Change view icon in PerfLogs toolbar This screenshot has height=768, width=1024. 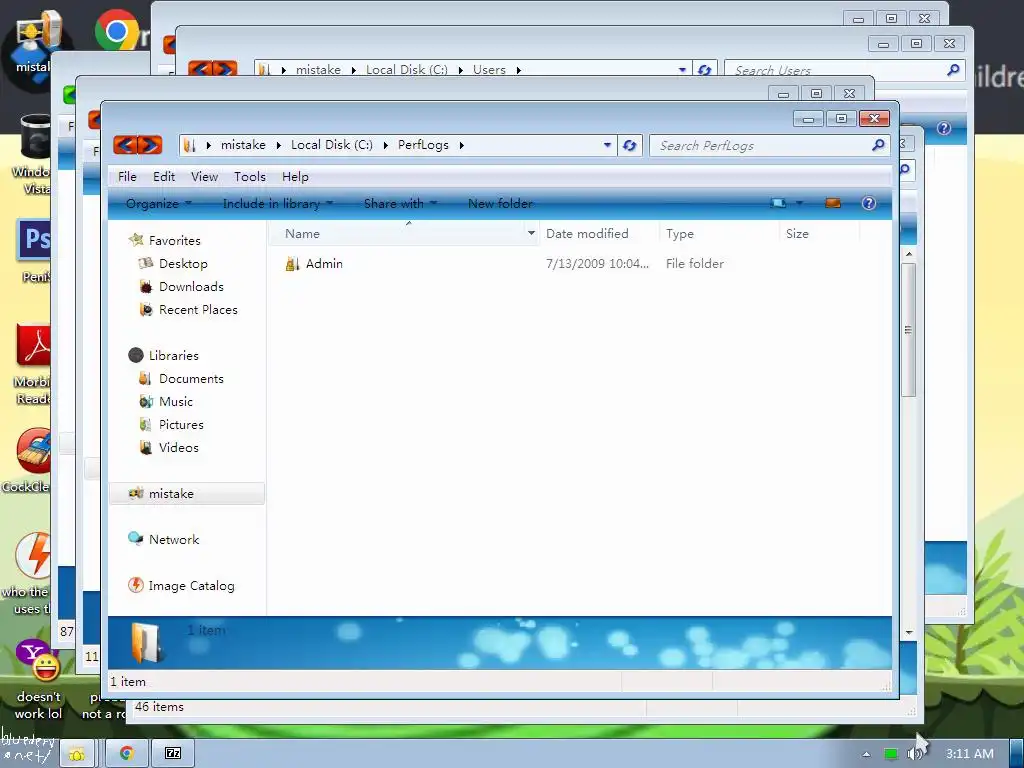pyautogui.click(x=778, y=203)
